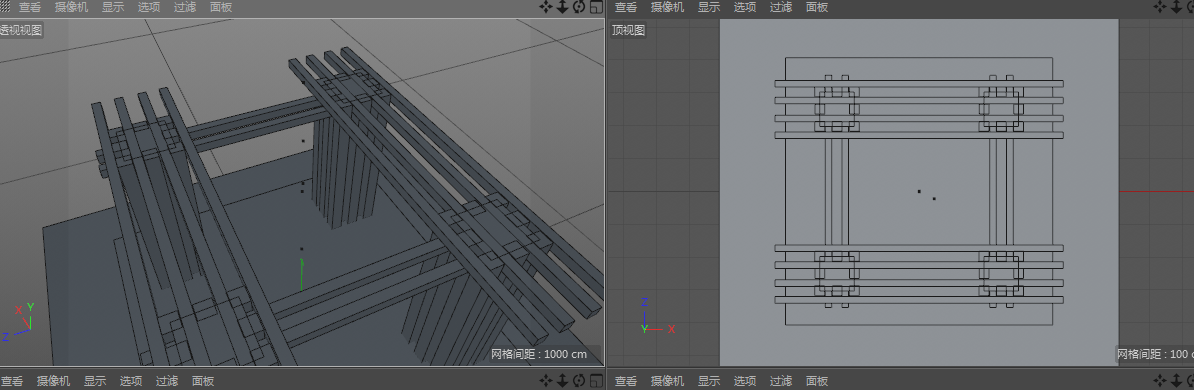Click the pan/move camera icon of the top view viewport
The height and width of the screenshot is (390, 1194).
tap(1160, 7)
